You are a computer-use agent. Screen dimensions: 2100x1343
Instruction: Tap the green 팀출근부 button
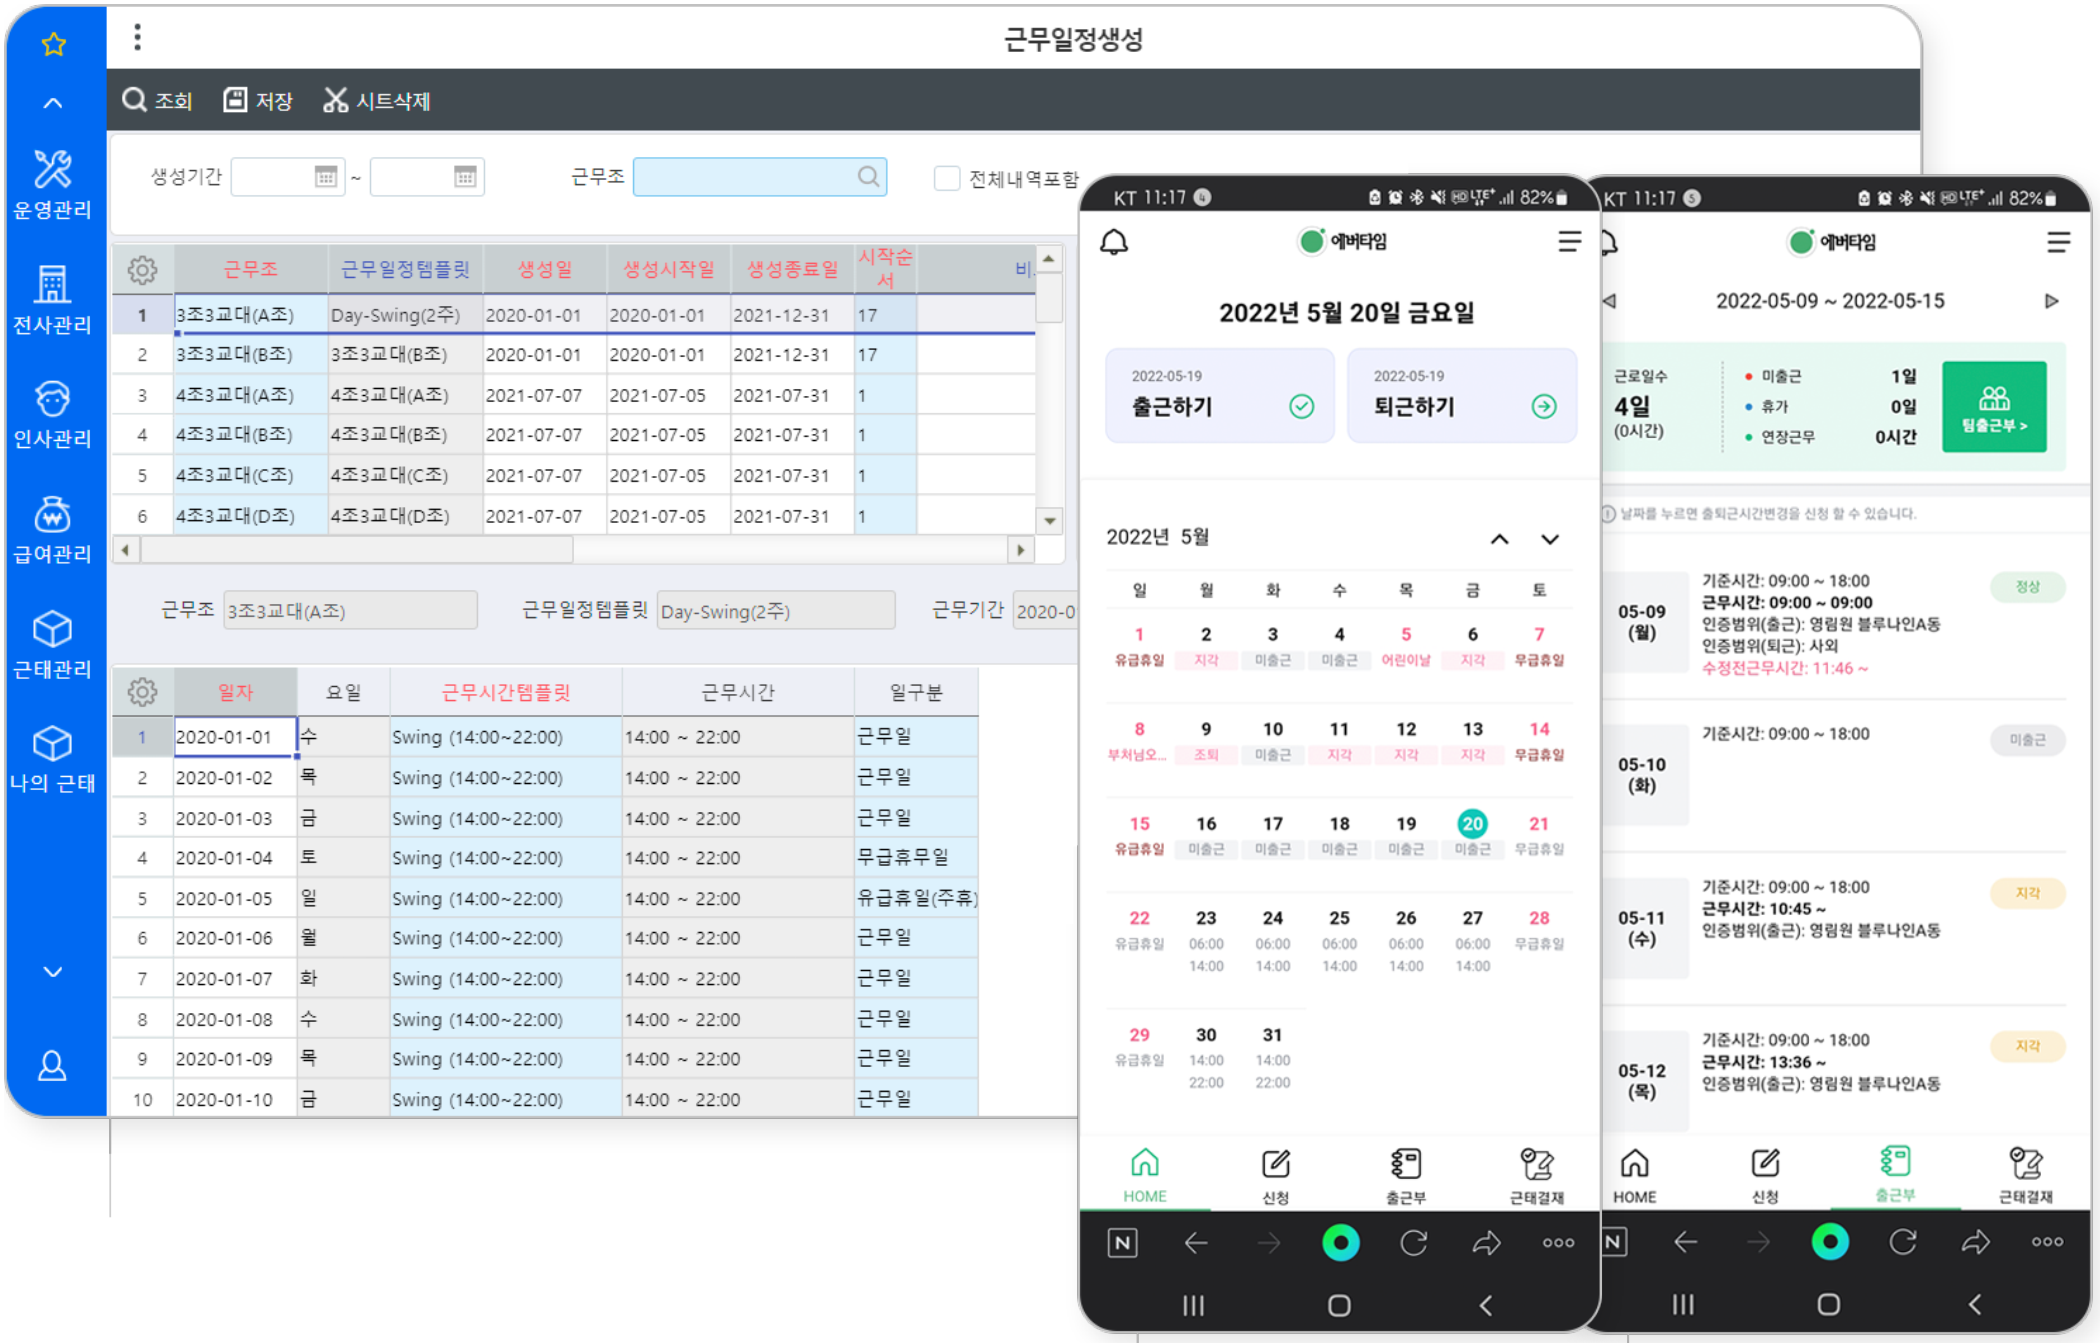pos(1994,407)
